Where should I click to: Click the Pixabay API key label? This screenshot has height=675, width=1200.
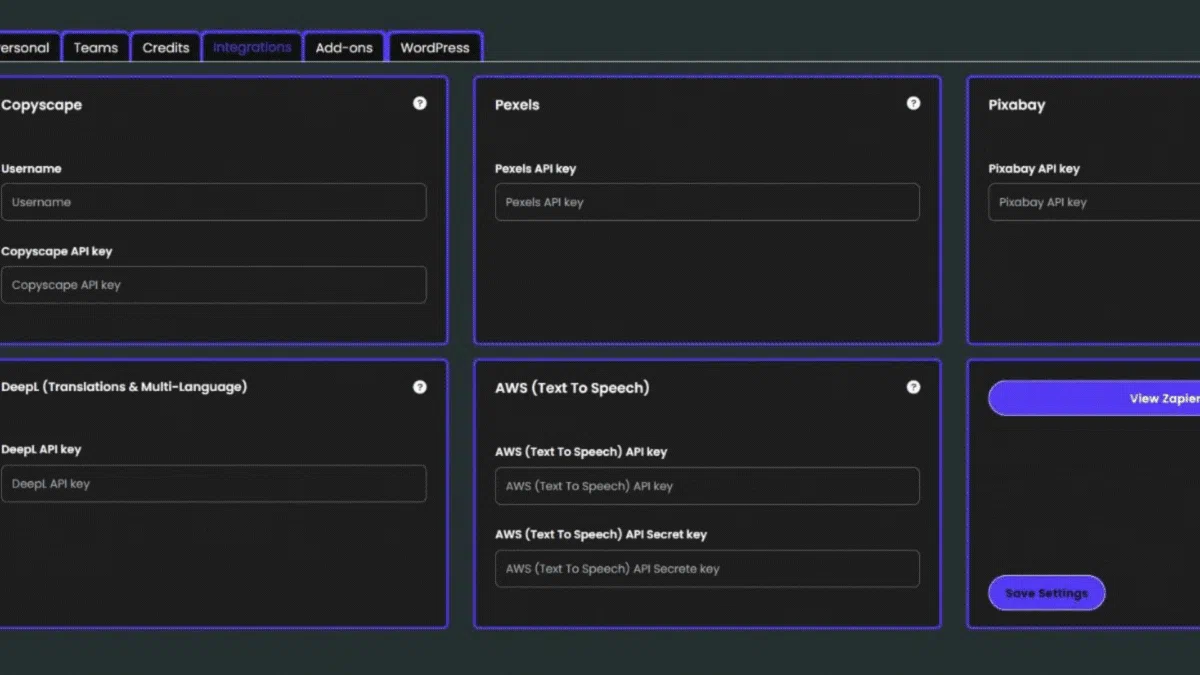tap(1034, 169)
